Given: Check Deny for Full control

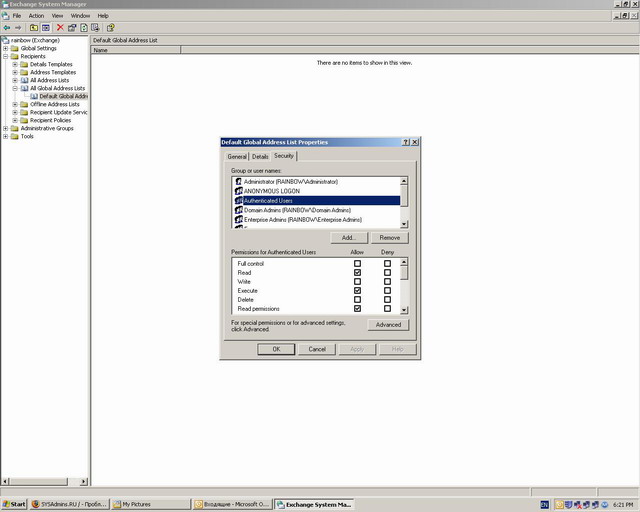Looking at the screenshot, I should [x=387, y=263].
